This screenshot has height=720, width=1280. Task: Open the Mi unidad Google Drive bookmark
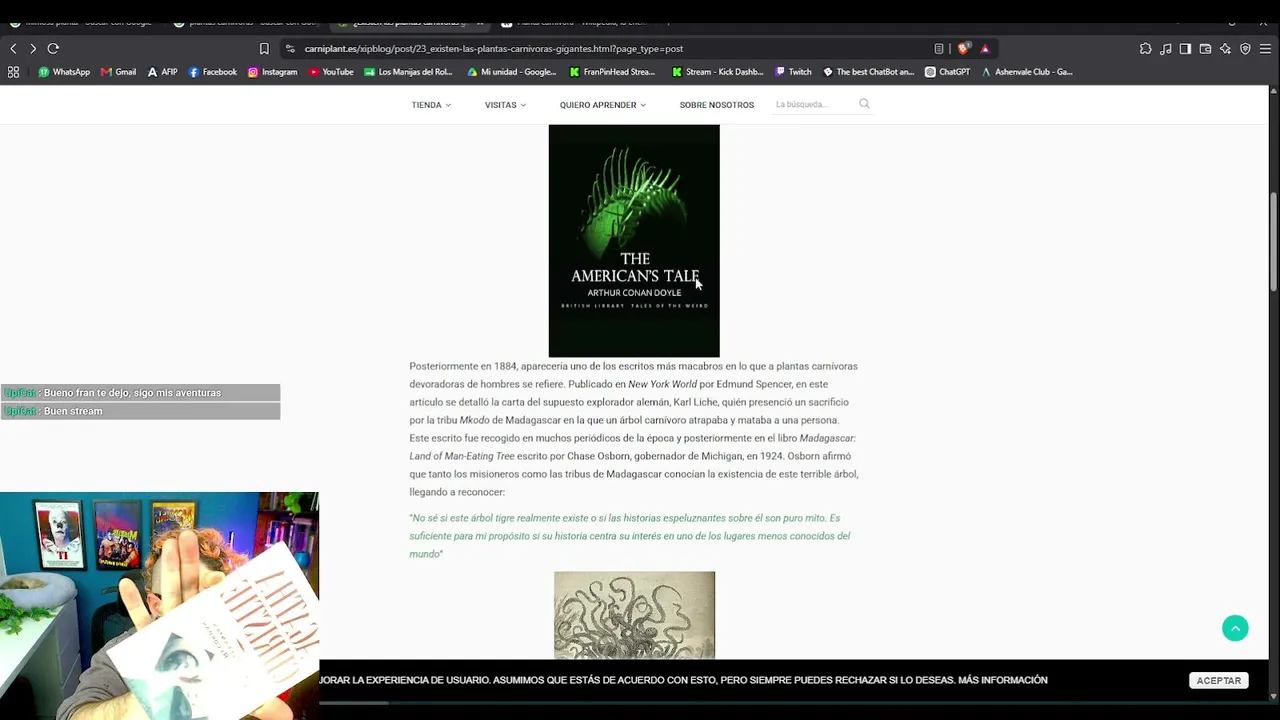(511, 72)
